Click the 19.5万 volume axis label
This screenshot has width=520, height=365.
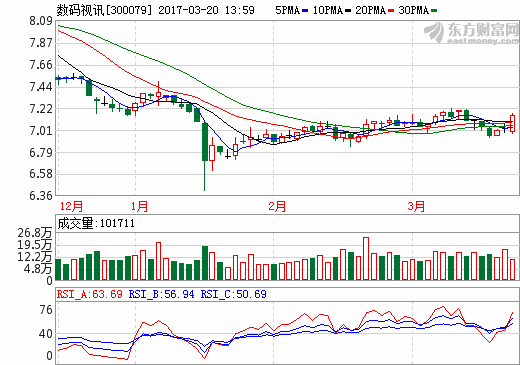(x=35, y=245)
